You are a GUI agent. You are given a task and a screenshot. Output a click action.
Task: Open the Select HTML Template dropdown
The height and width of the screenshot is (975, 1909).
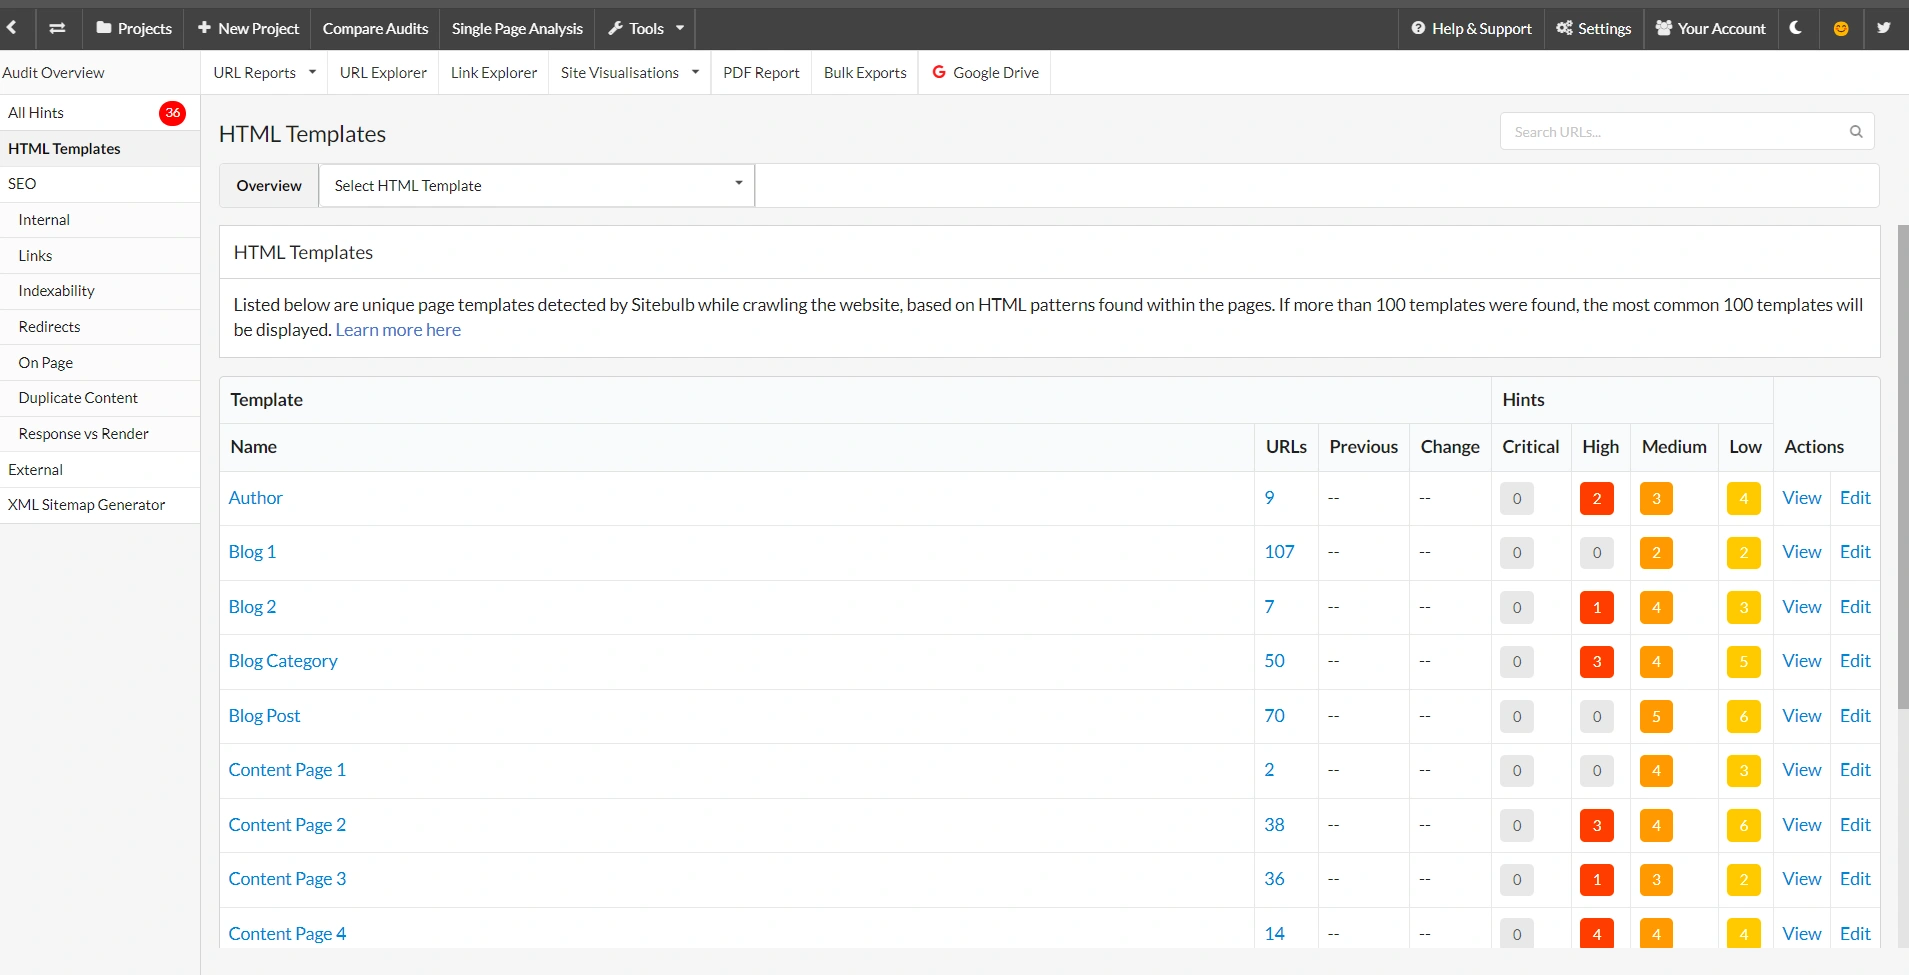click(x=537, y=185)
